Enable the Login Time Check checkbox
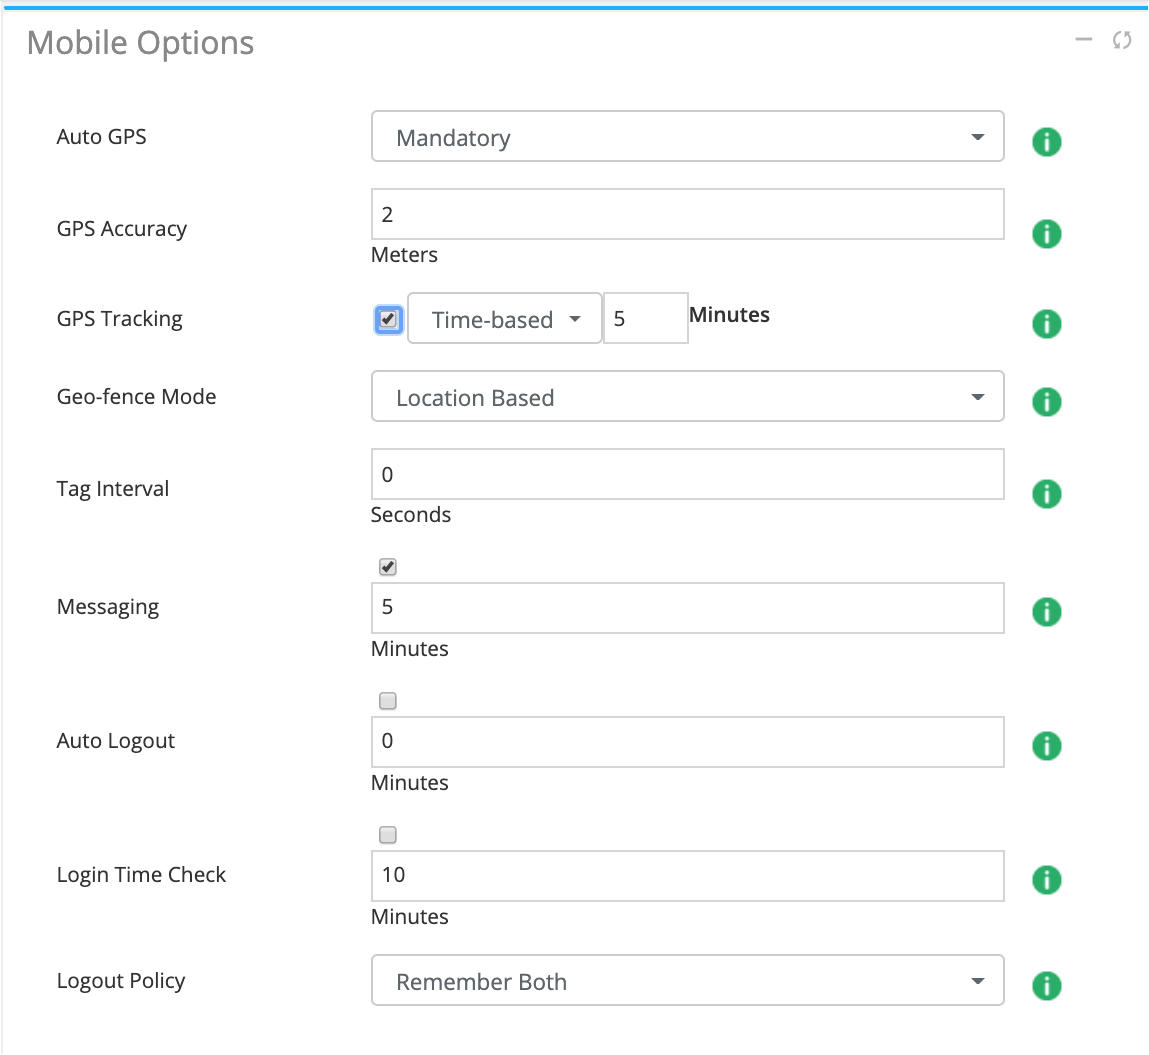The height and width of the screenshot is (1055, 1149). point(388,835)
